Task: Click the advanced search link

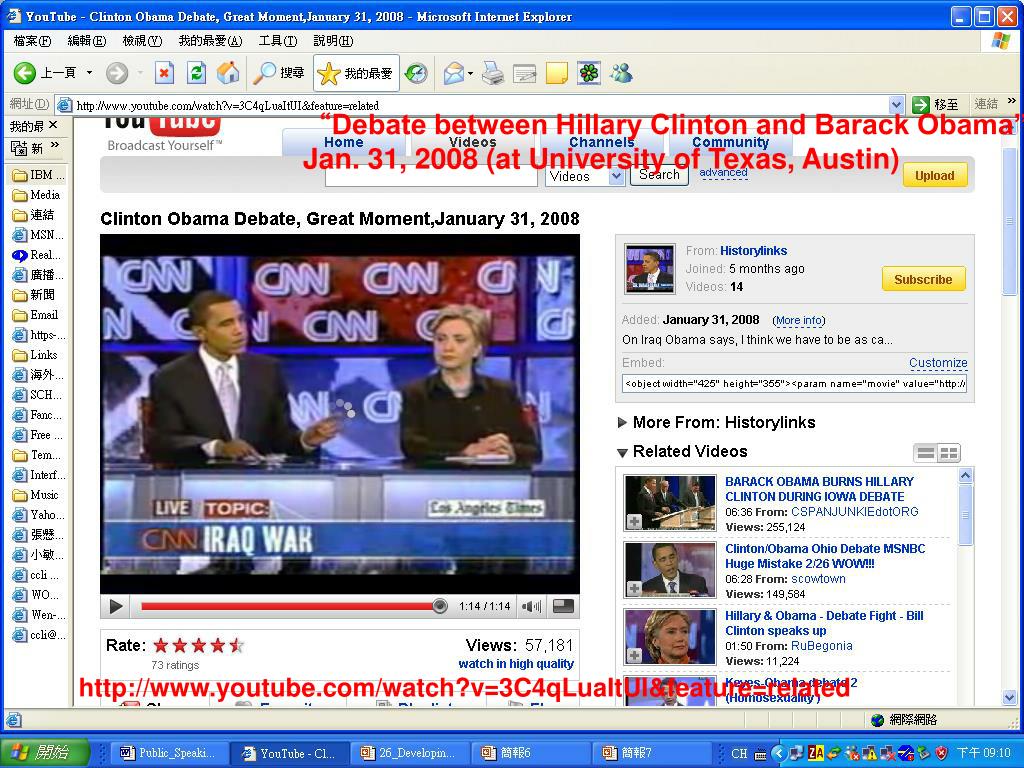Action: click(723, 173)
